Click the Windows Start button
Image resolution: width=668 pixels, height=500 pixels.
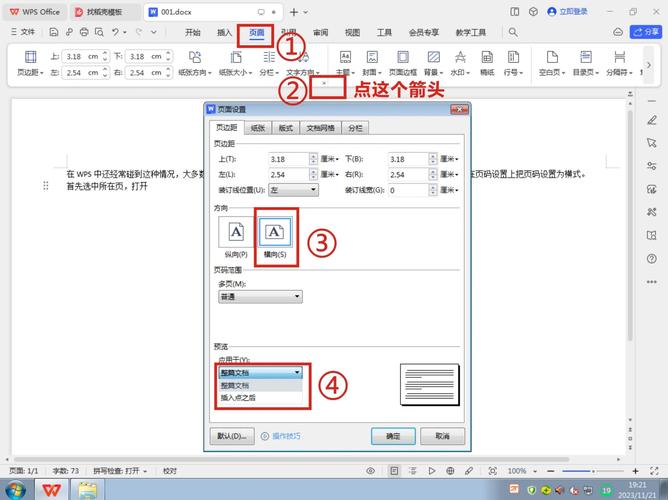coord(16,490)
